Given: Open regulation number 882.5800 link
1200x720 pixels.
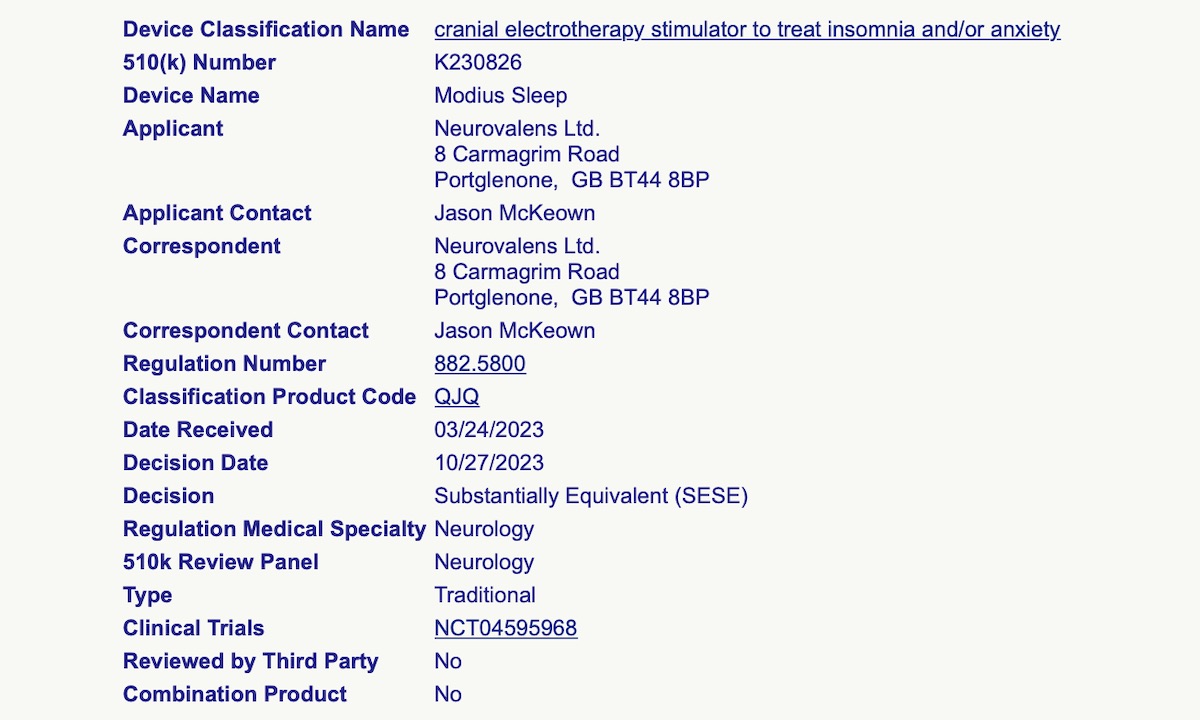Looking at the screenshot, I should (x=479, y=364).
